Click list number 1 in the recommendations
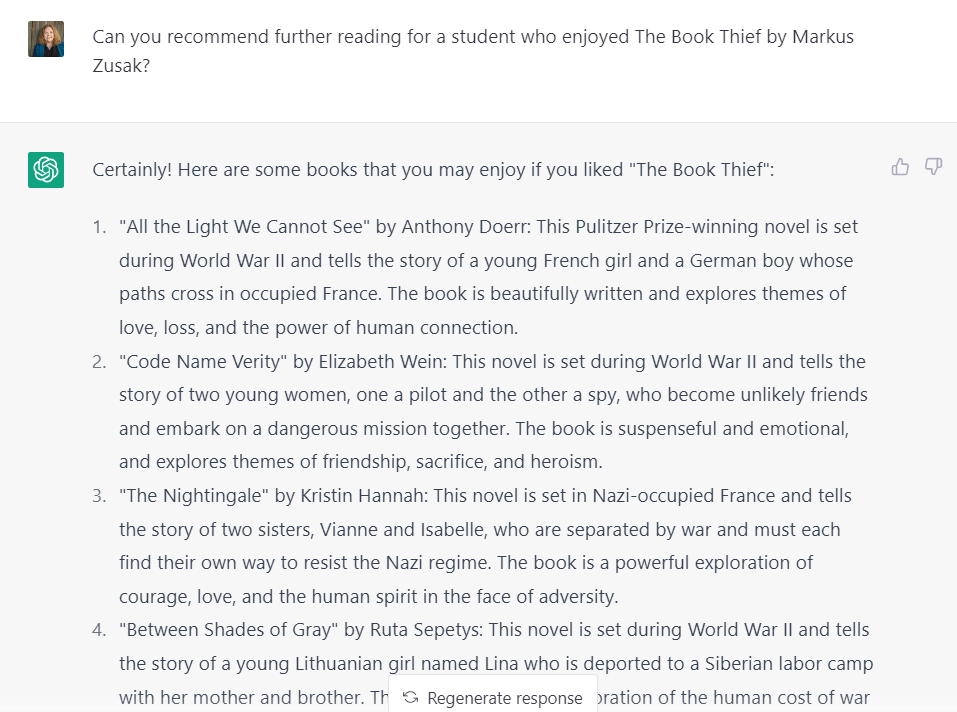Screen dimensions: 957x712 click(x=99, y=227)
